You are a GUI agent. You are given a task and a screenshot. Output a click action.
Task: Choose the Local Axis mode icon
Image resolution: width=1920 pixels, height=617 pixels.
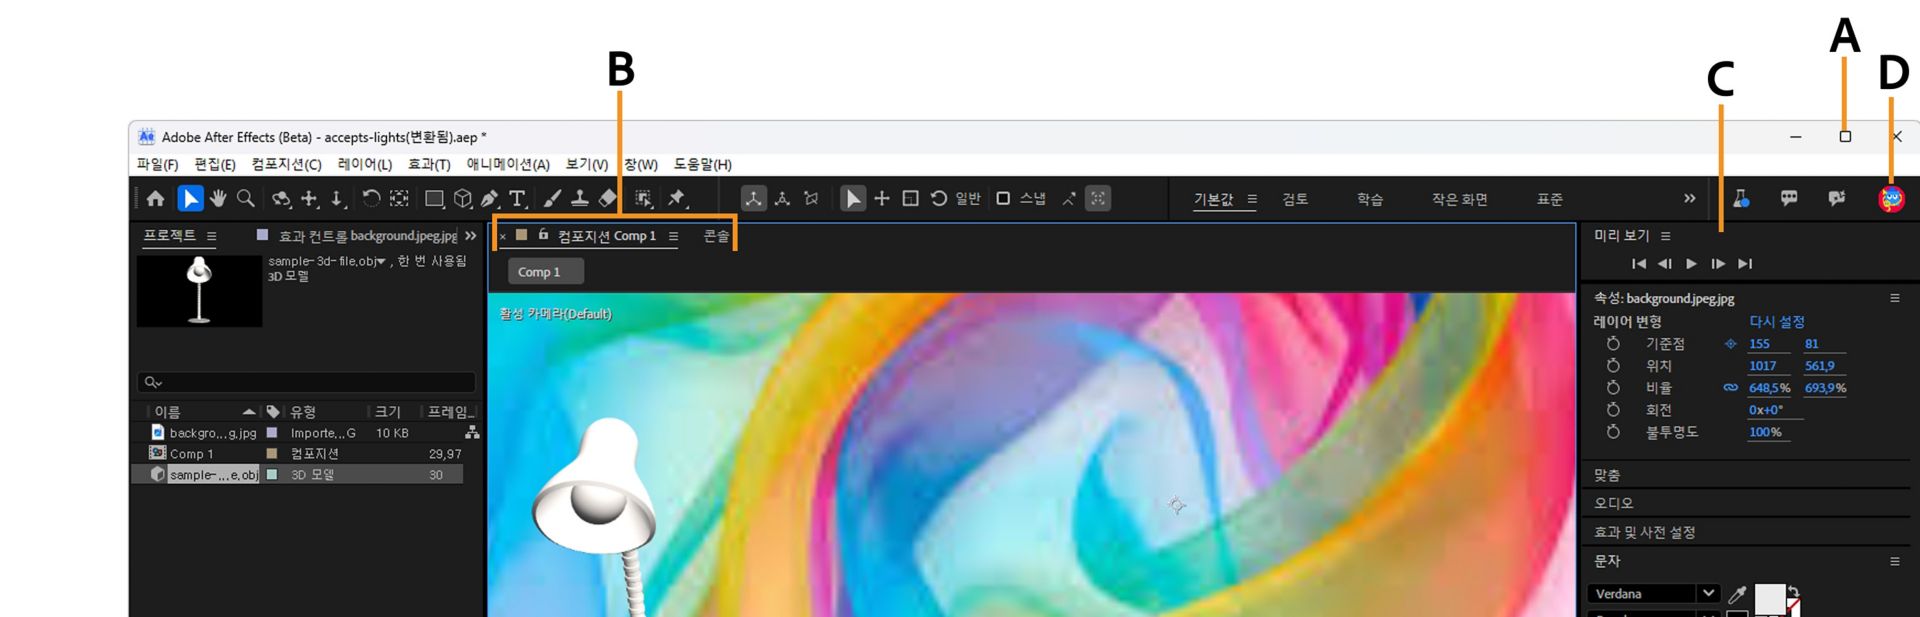click(x=754, y=199)
